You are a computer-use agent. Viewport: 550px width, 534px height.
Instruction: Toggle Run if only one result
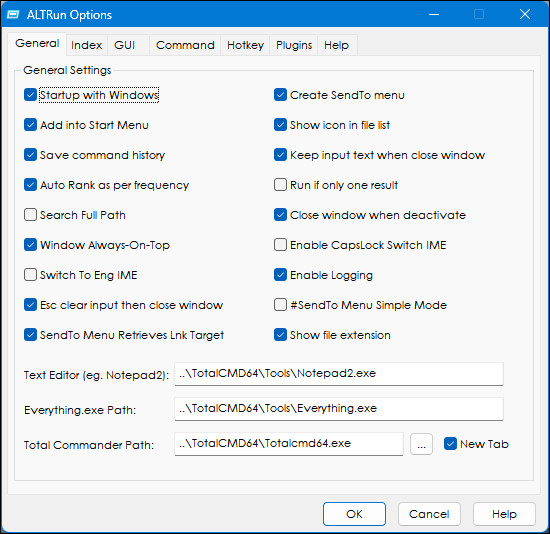[x=280, y=185]
